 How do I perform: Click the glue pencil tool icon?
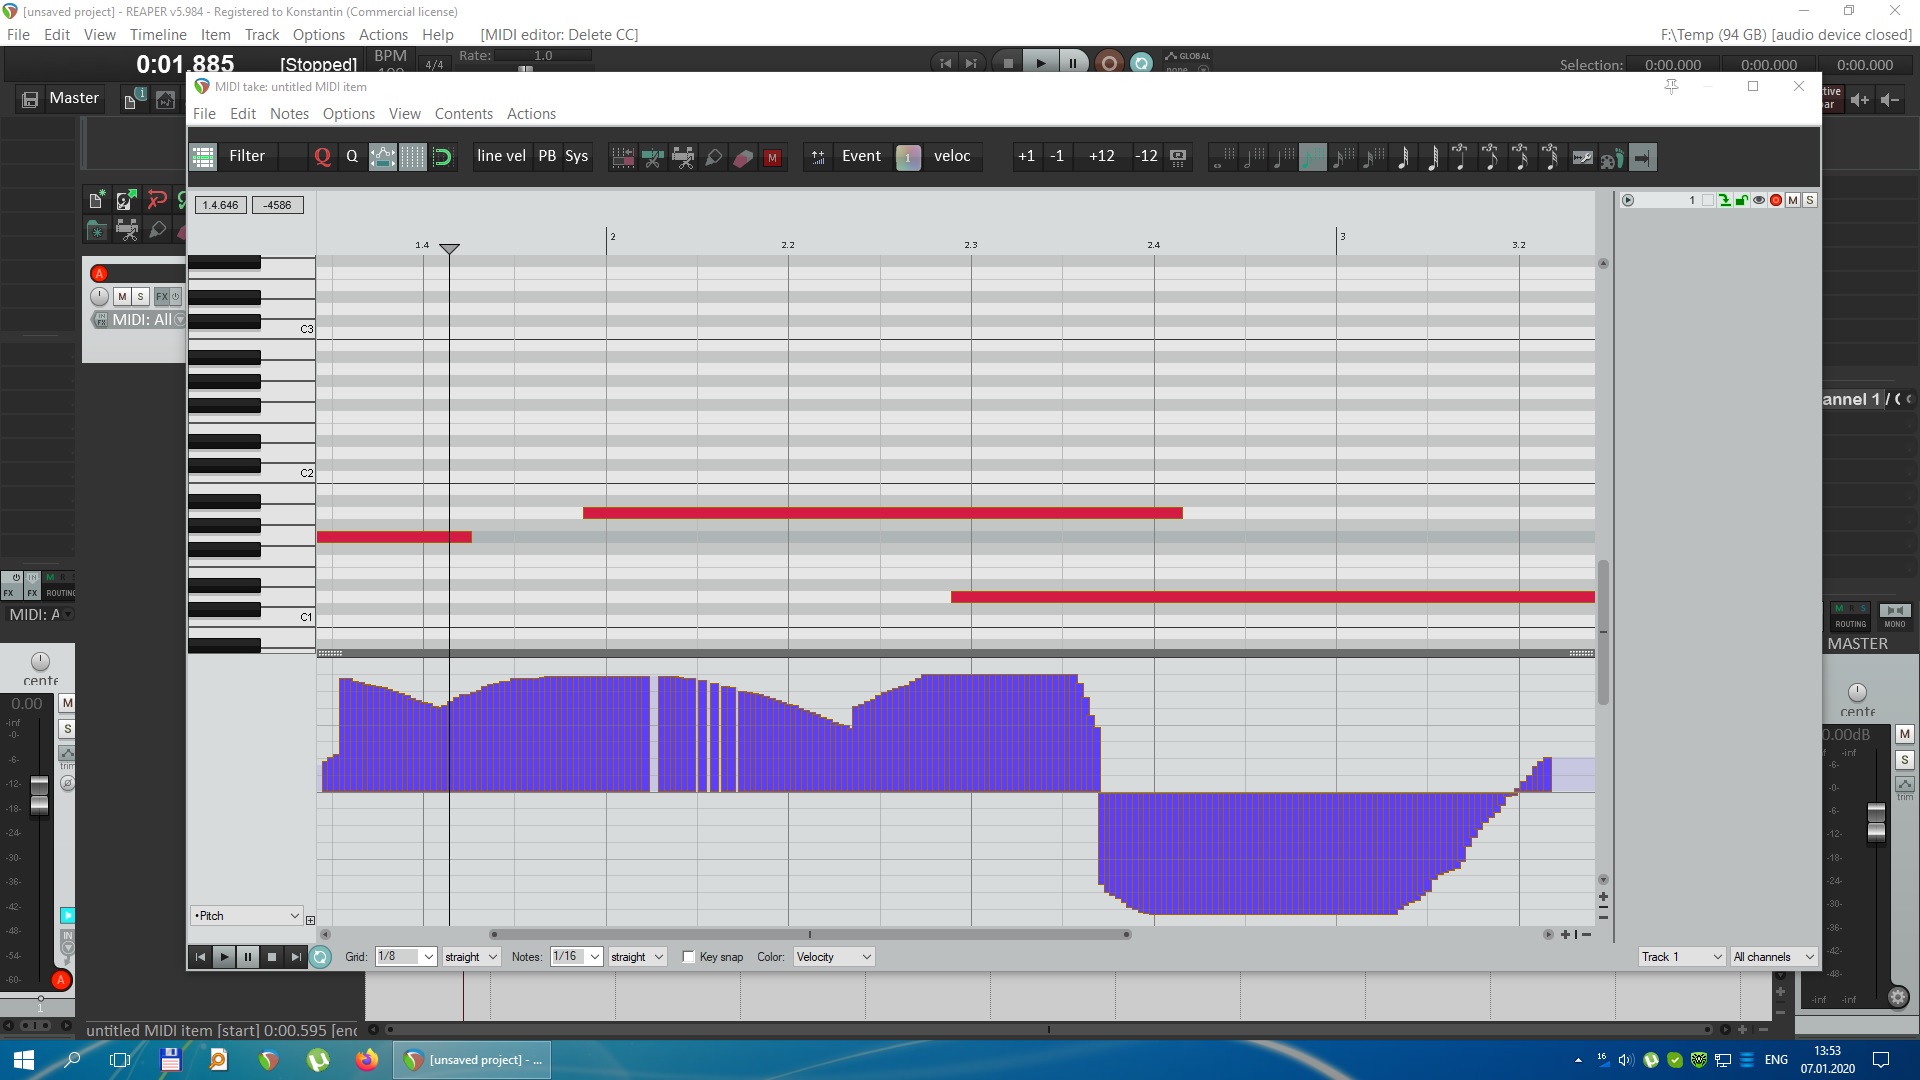[x=713, y=157]
